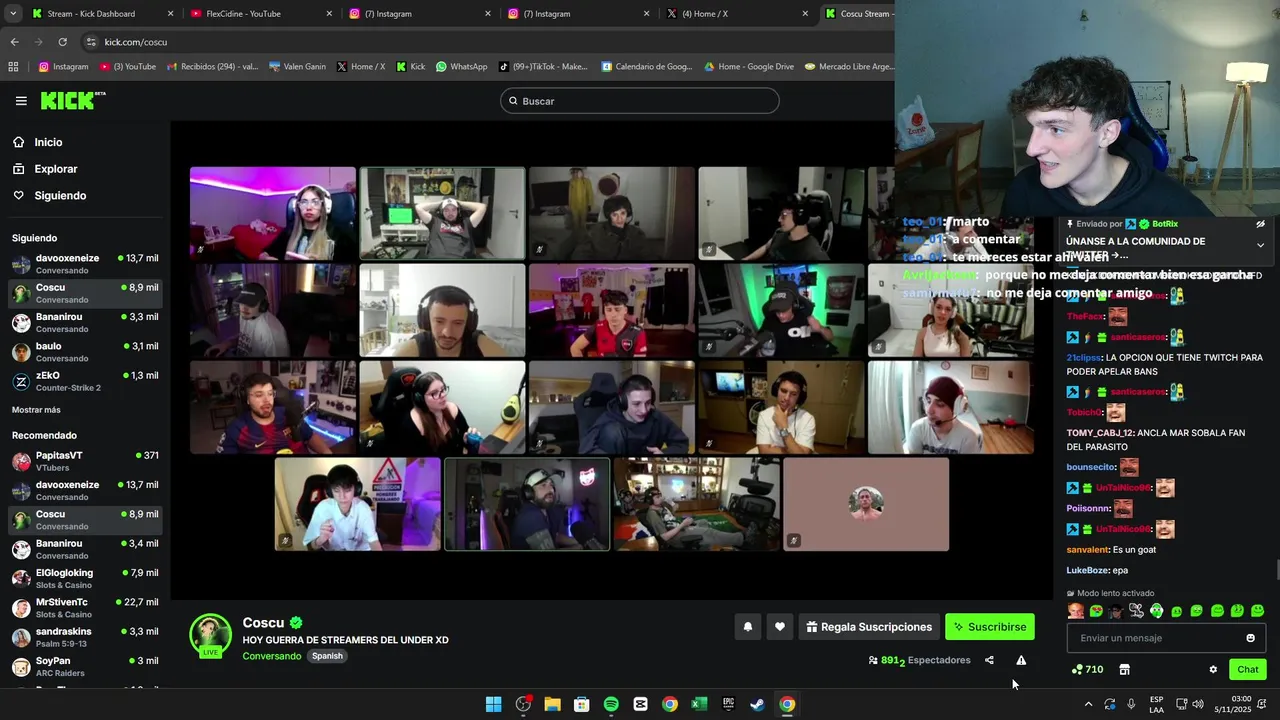1280x720 pixels.
Task: Click username 21clipss in chat
Action: [x=1084, y=357]
